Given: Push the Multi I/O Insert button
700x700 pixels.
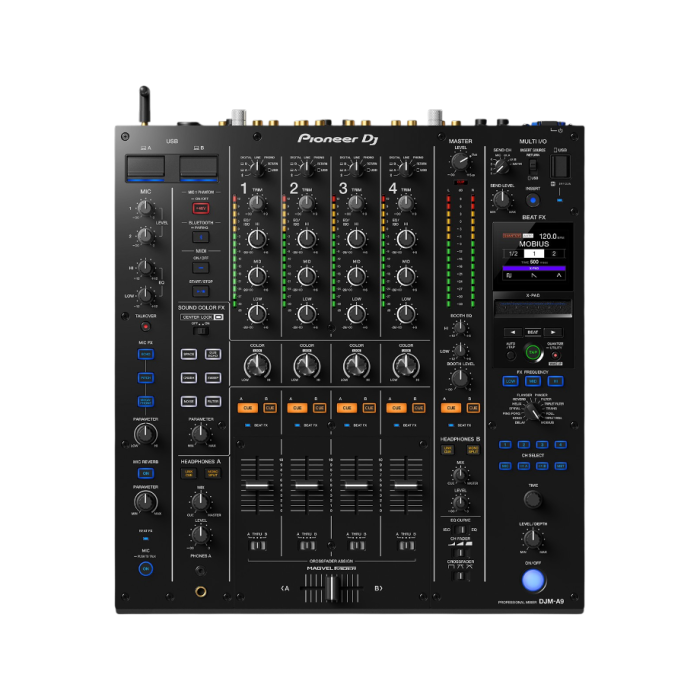Looking at the screenshot, I should point(533,200).
